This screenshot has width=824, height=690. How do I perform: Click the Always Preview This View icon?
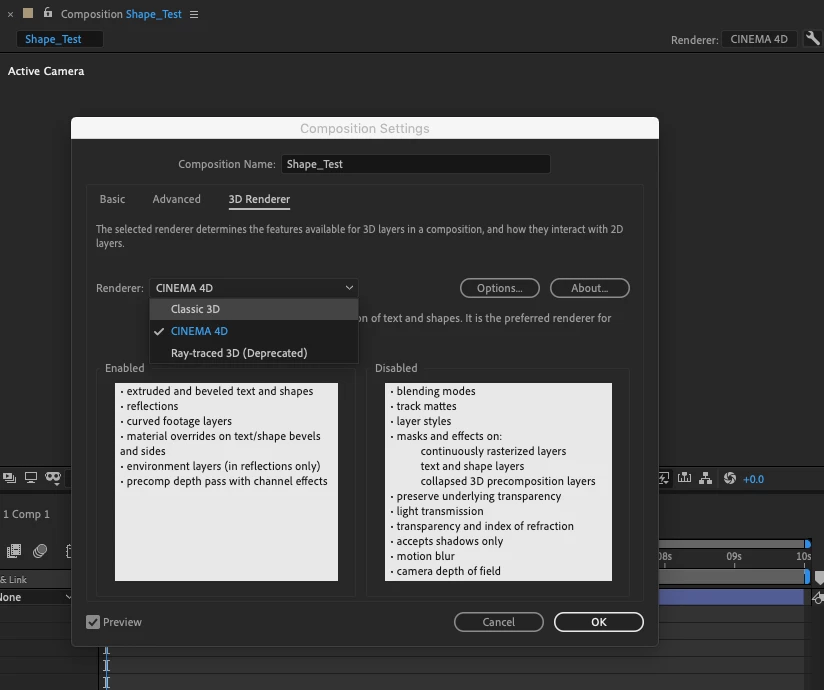[9, 478]
